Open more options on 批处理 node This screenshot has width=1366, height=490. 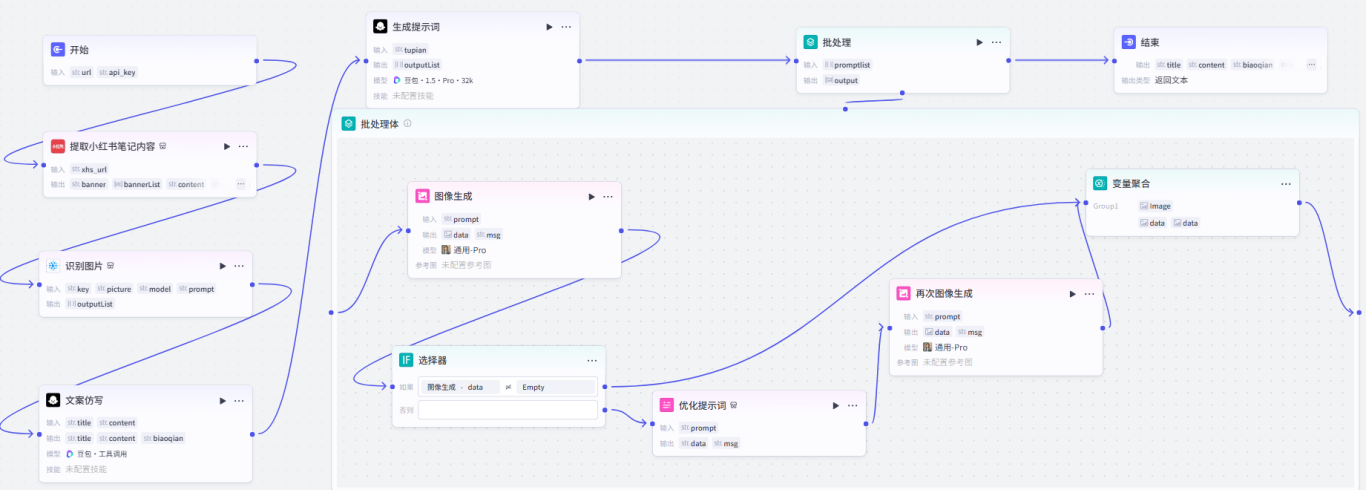coord(996,42)
